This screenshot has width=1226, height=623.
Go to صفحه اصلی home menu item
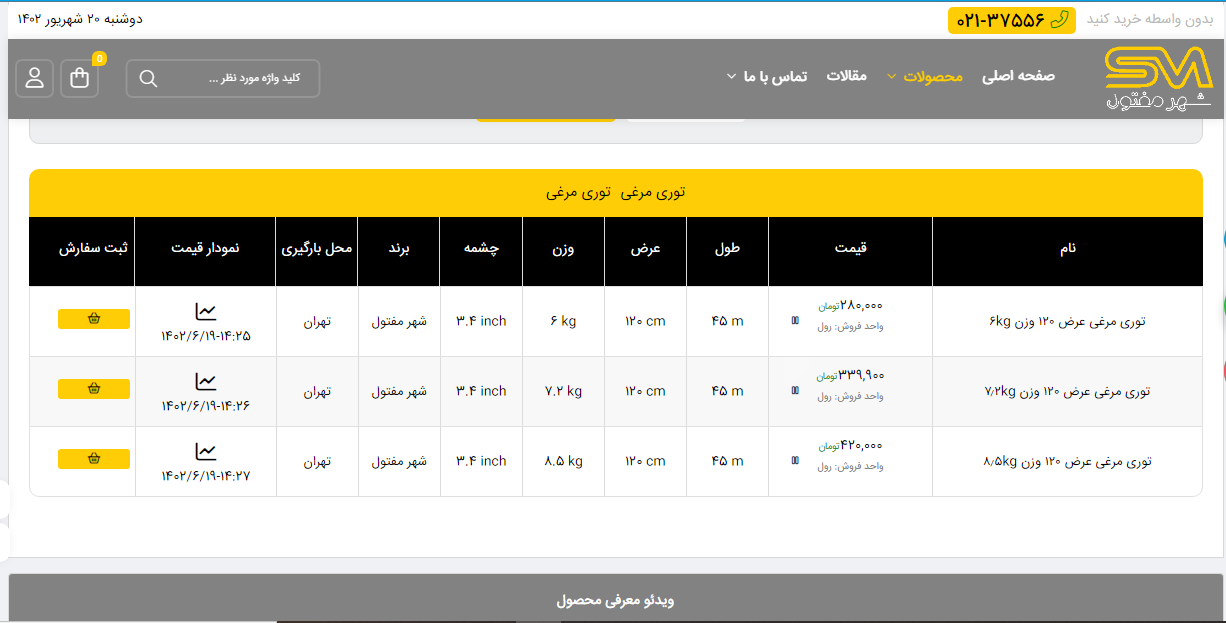click(x=1018, y=76)
